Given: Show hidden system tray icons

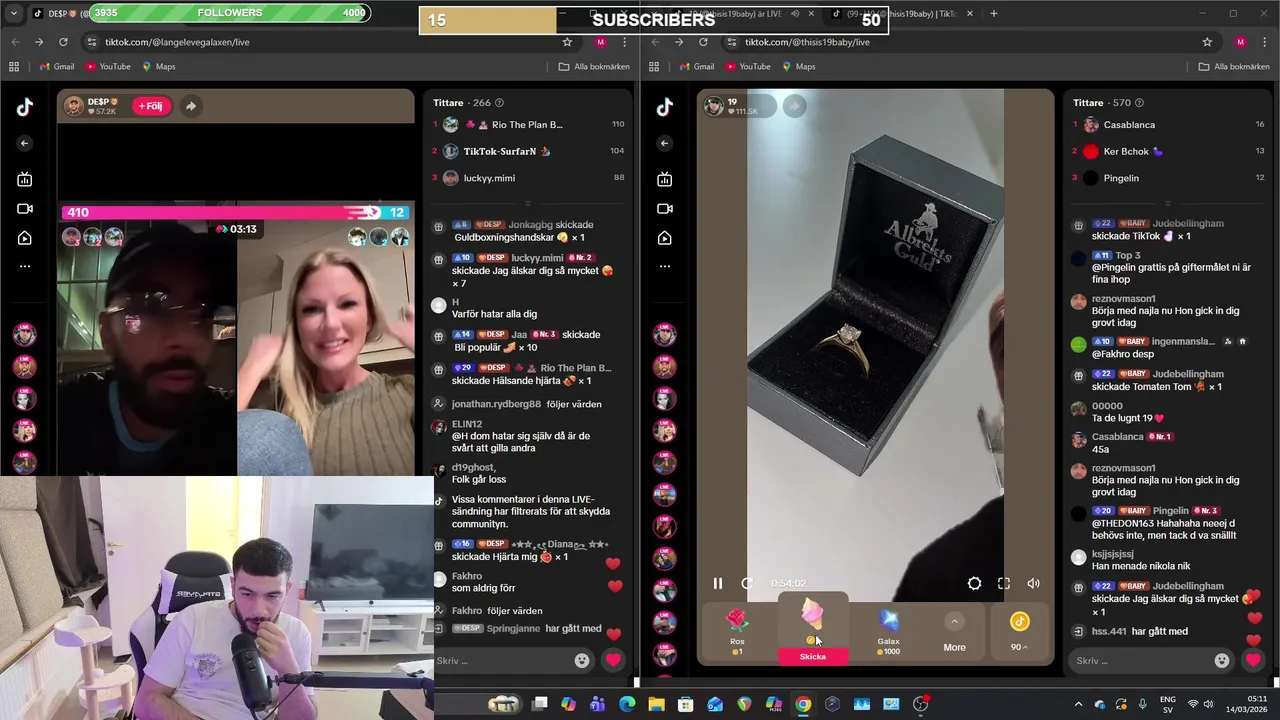Looking at the screenshot, I should pyautogui.click(x=1078, y=704).
